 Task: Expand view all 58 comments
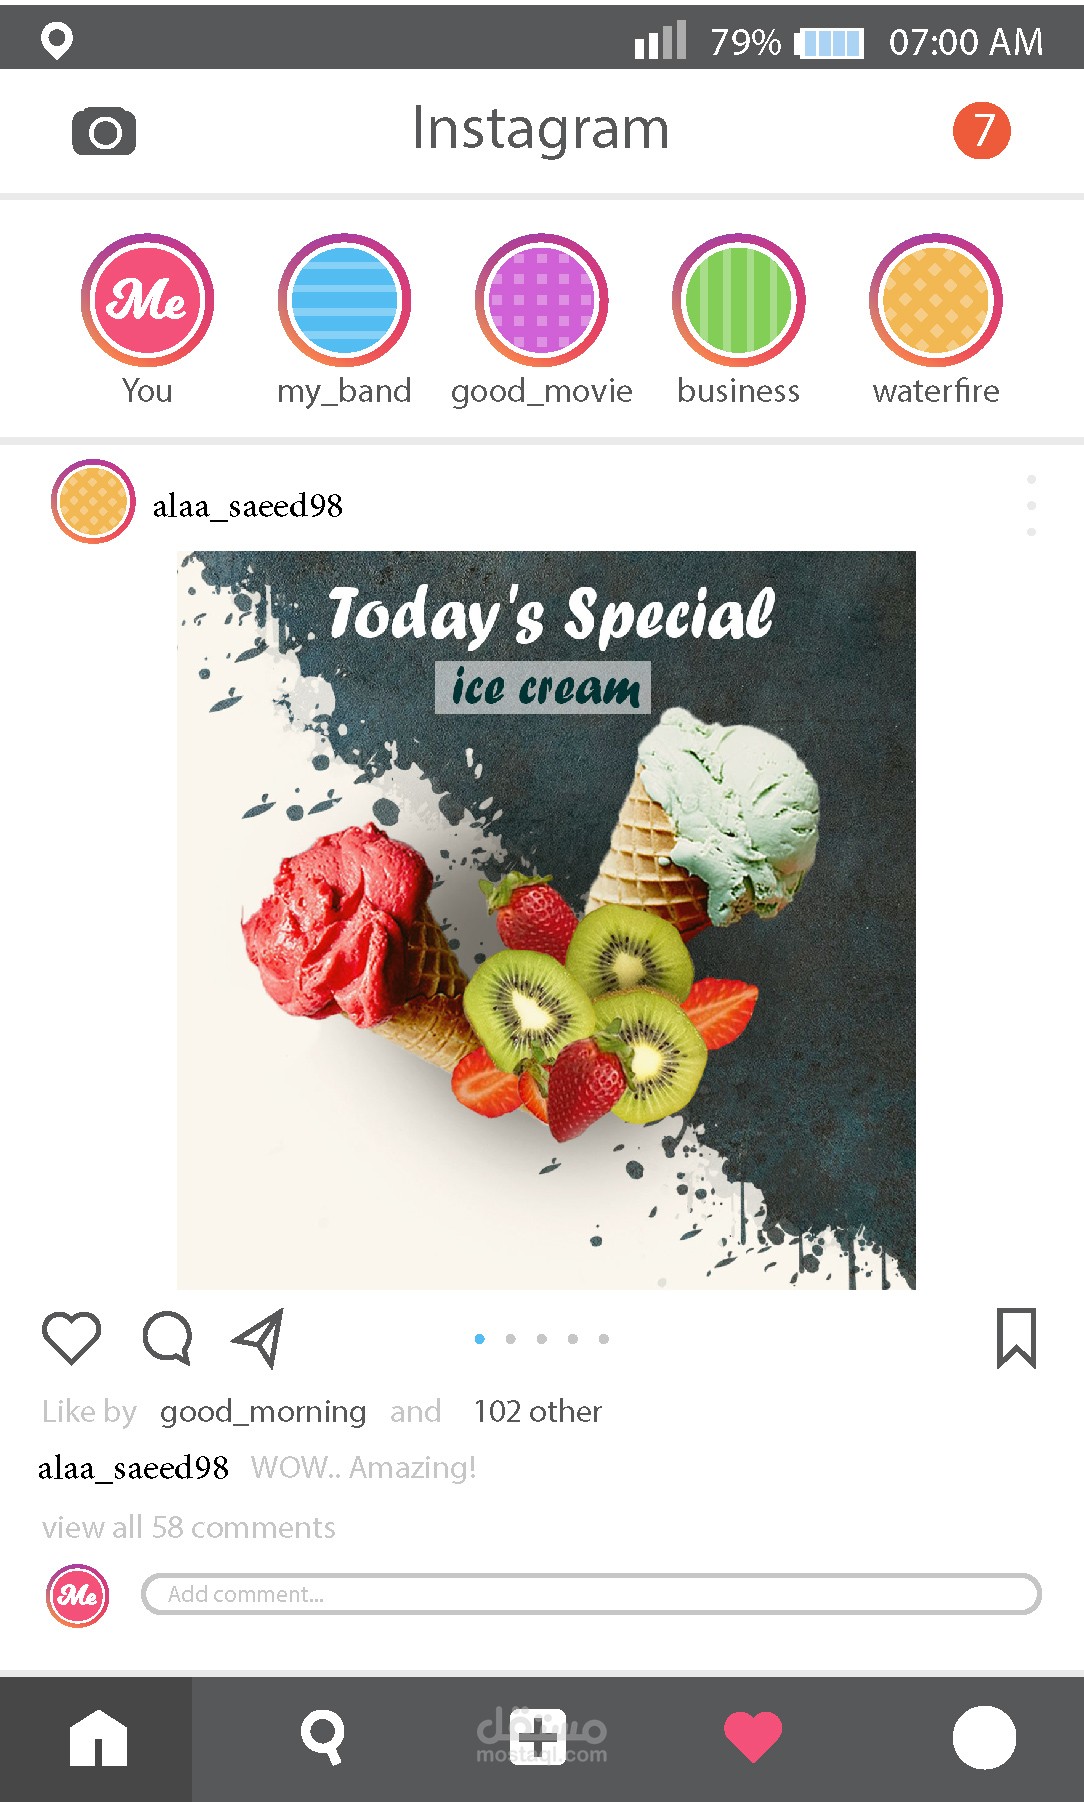click(x=189, y=1527)
